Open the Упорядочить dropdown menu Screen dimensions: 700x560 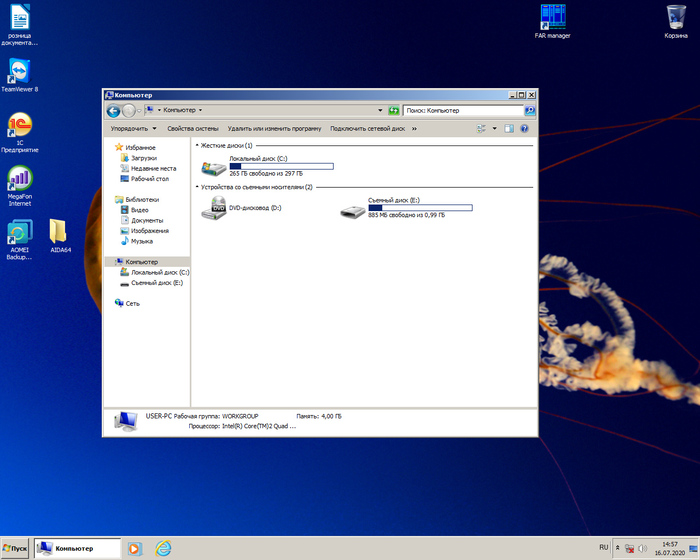(x=133, y=129)
